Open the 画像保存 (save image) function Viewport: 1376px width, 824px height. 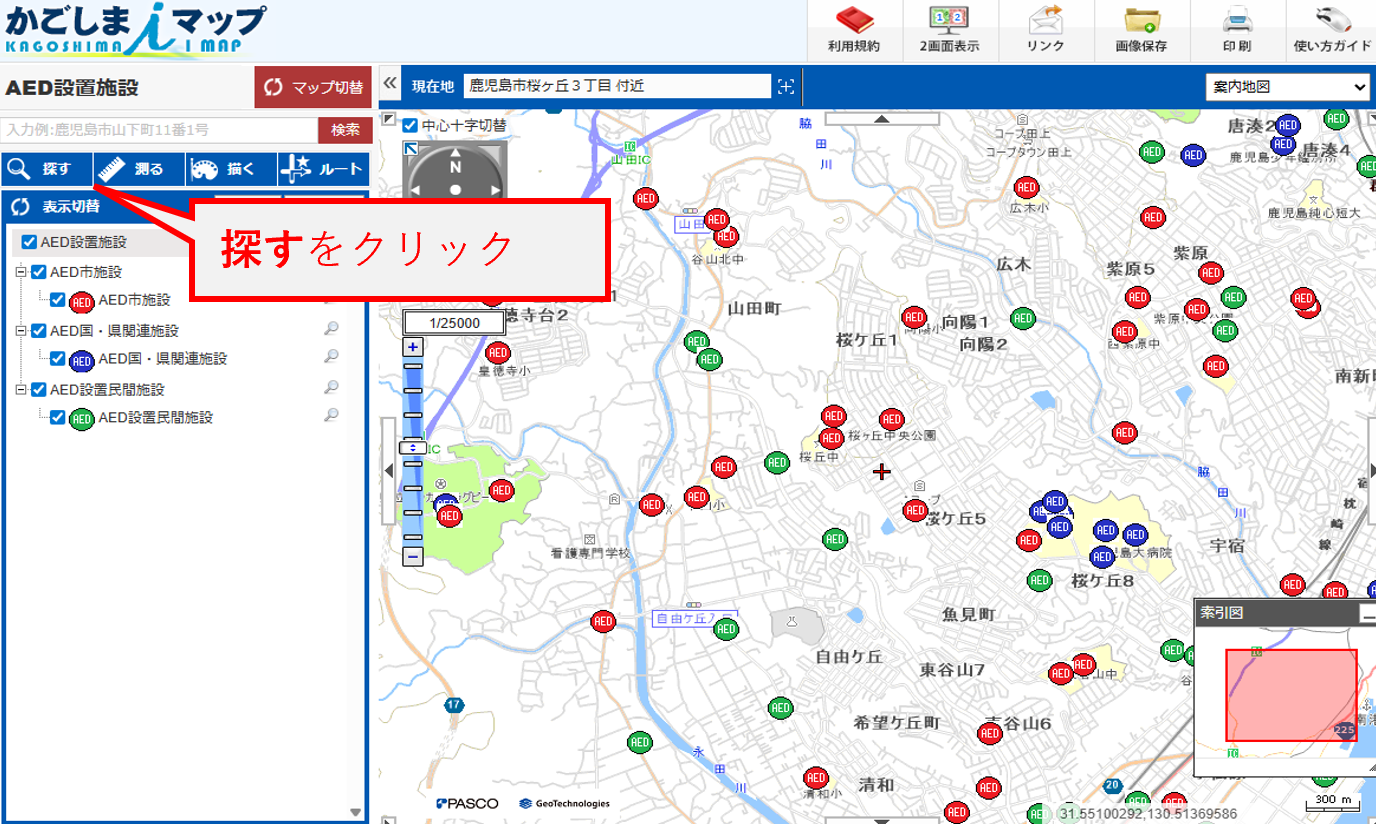tap(1142, 28)
